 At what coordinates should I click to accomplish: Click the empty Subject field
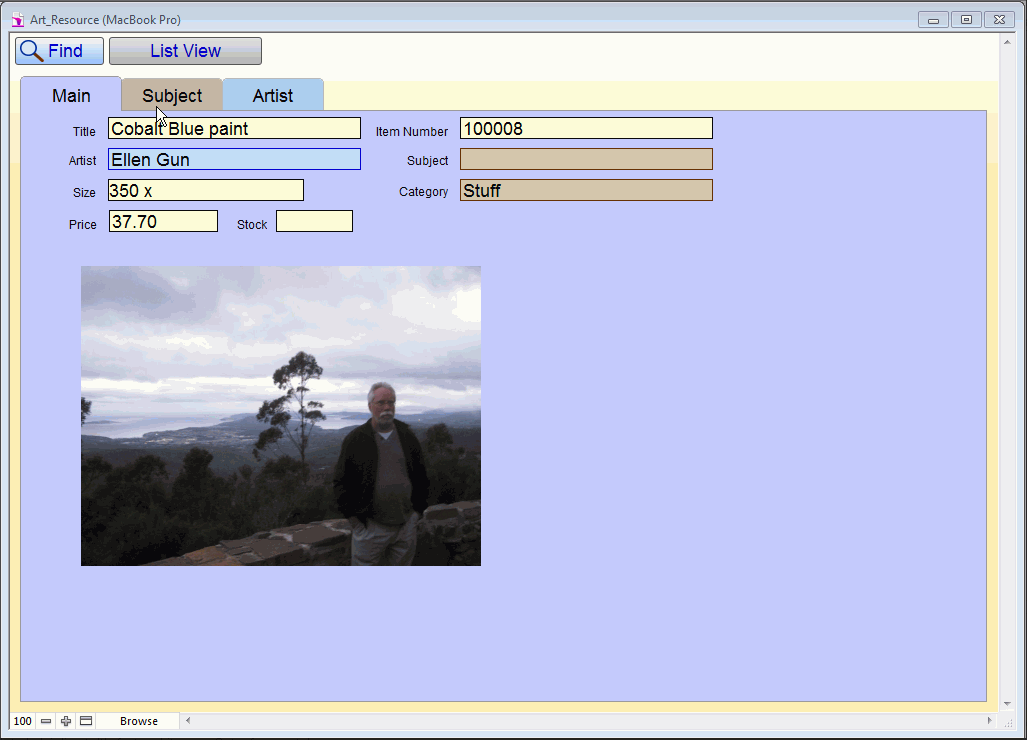pyautogui.click(x=586, y=159)
